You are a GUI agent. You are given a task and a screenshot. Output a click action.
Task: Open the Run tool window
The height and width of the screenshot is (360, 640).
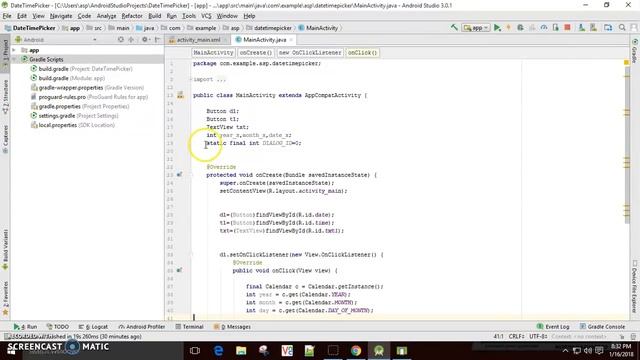pos(25,327)
